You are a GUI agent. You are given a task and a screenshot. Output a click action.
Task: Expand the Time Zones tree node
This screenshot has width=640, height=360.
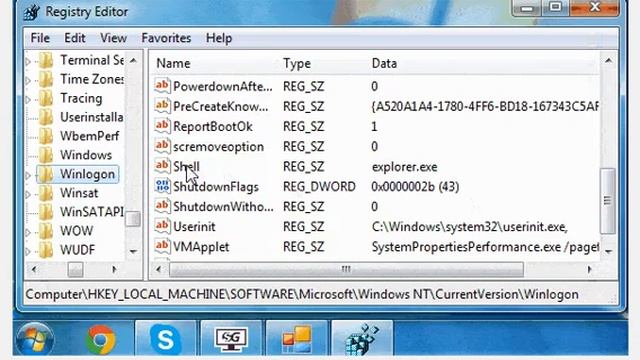[x=28, y=80]
